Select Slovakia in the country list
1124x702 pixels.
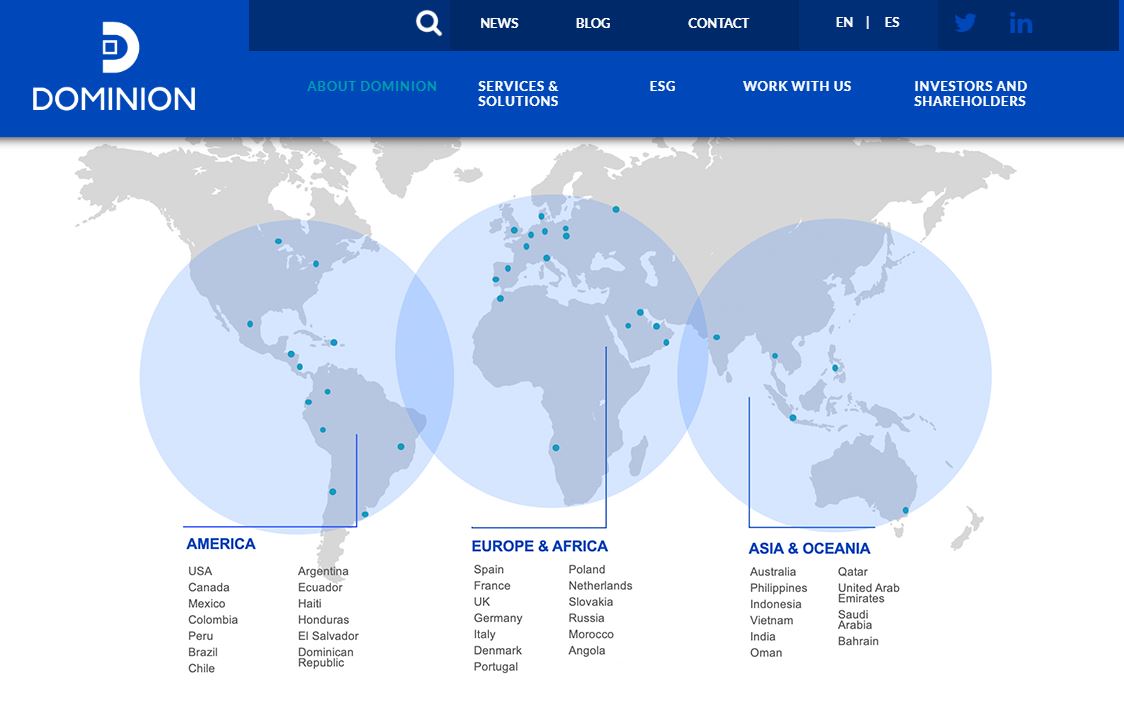(x=591, y=602)
